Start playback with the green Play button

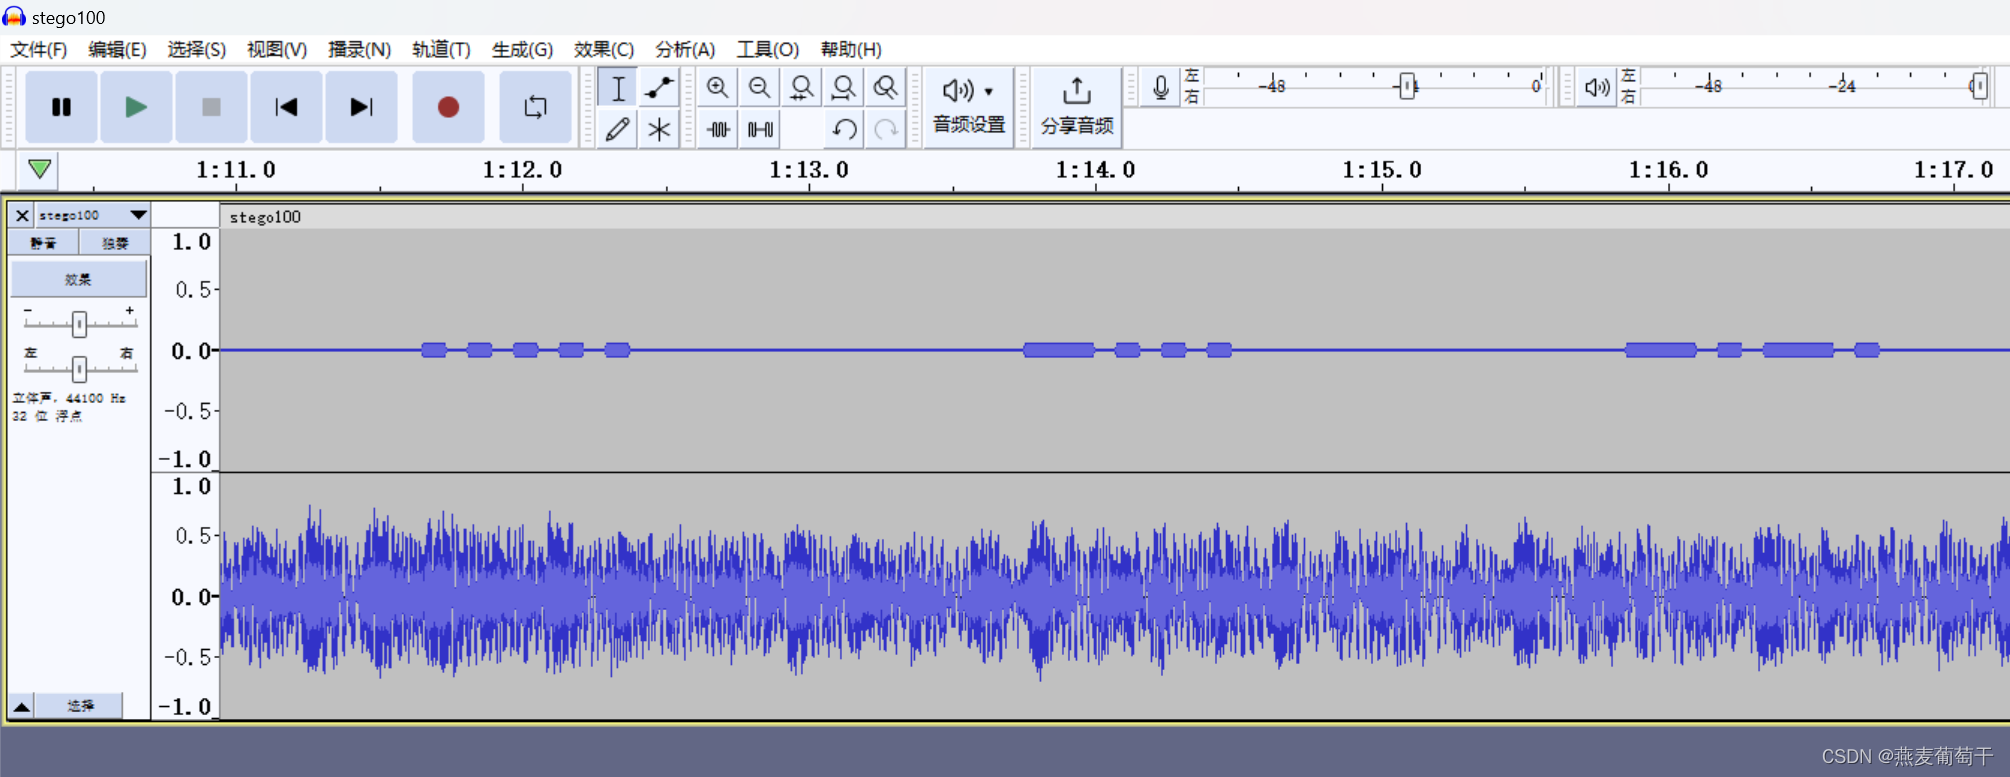coord(136,107)
